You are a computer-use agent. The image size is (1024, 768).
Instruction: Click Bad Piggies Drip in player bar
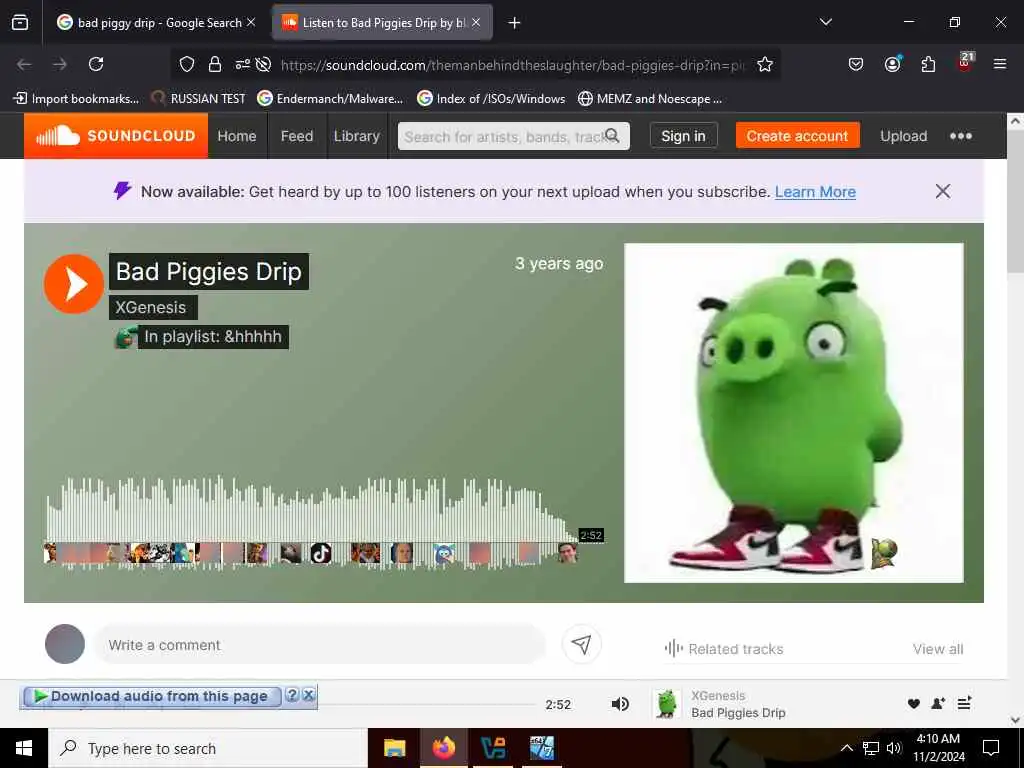(x=738, y=712)
